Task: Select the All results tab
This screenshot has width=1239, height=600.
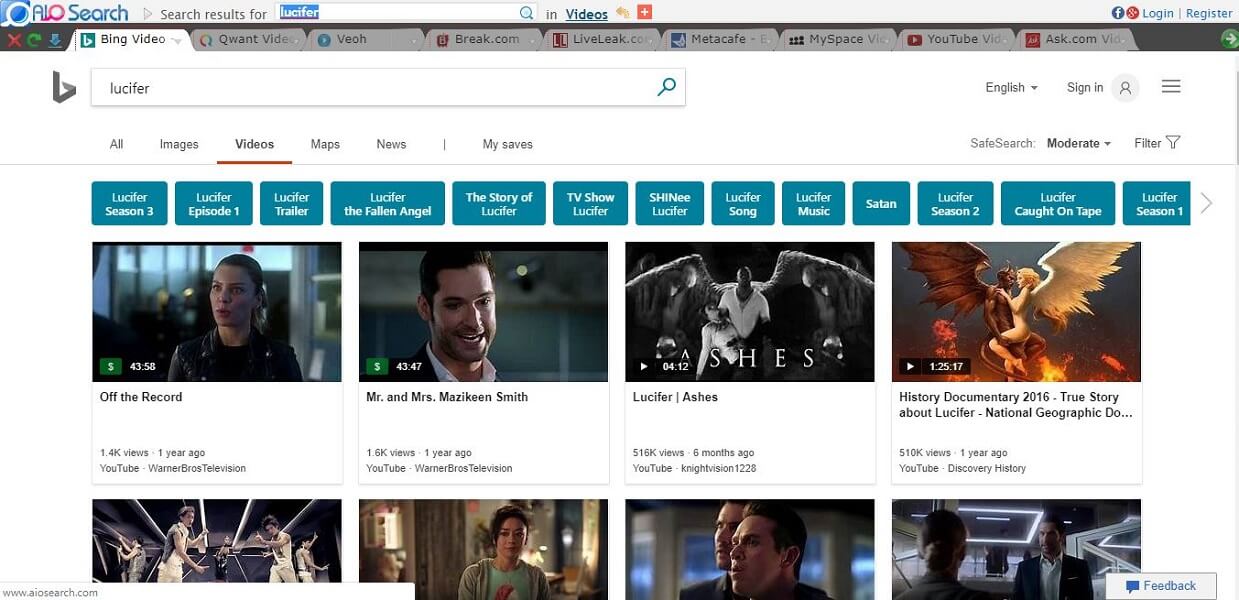Action: point(116,144)
